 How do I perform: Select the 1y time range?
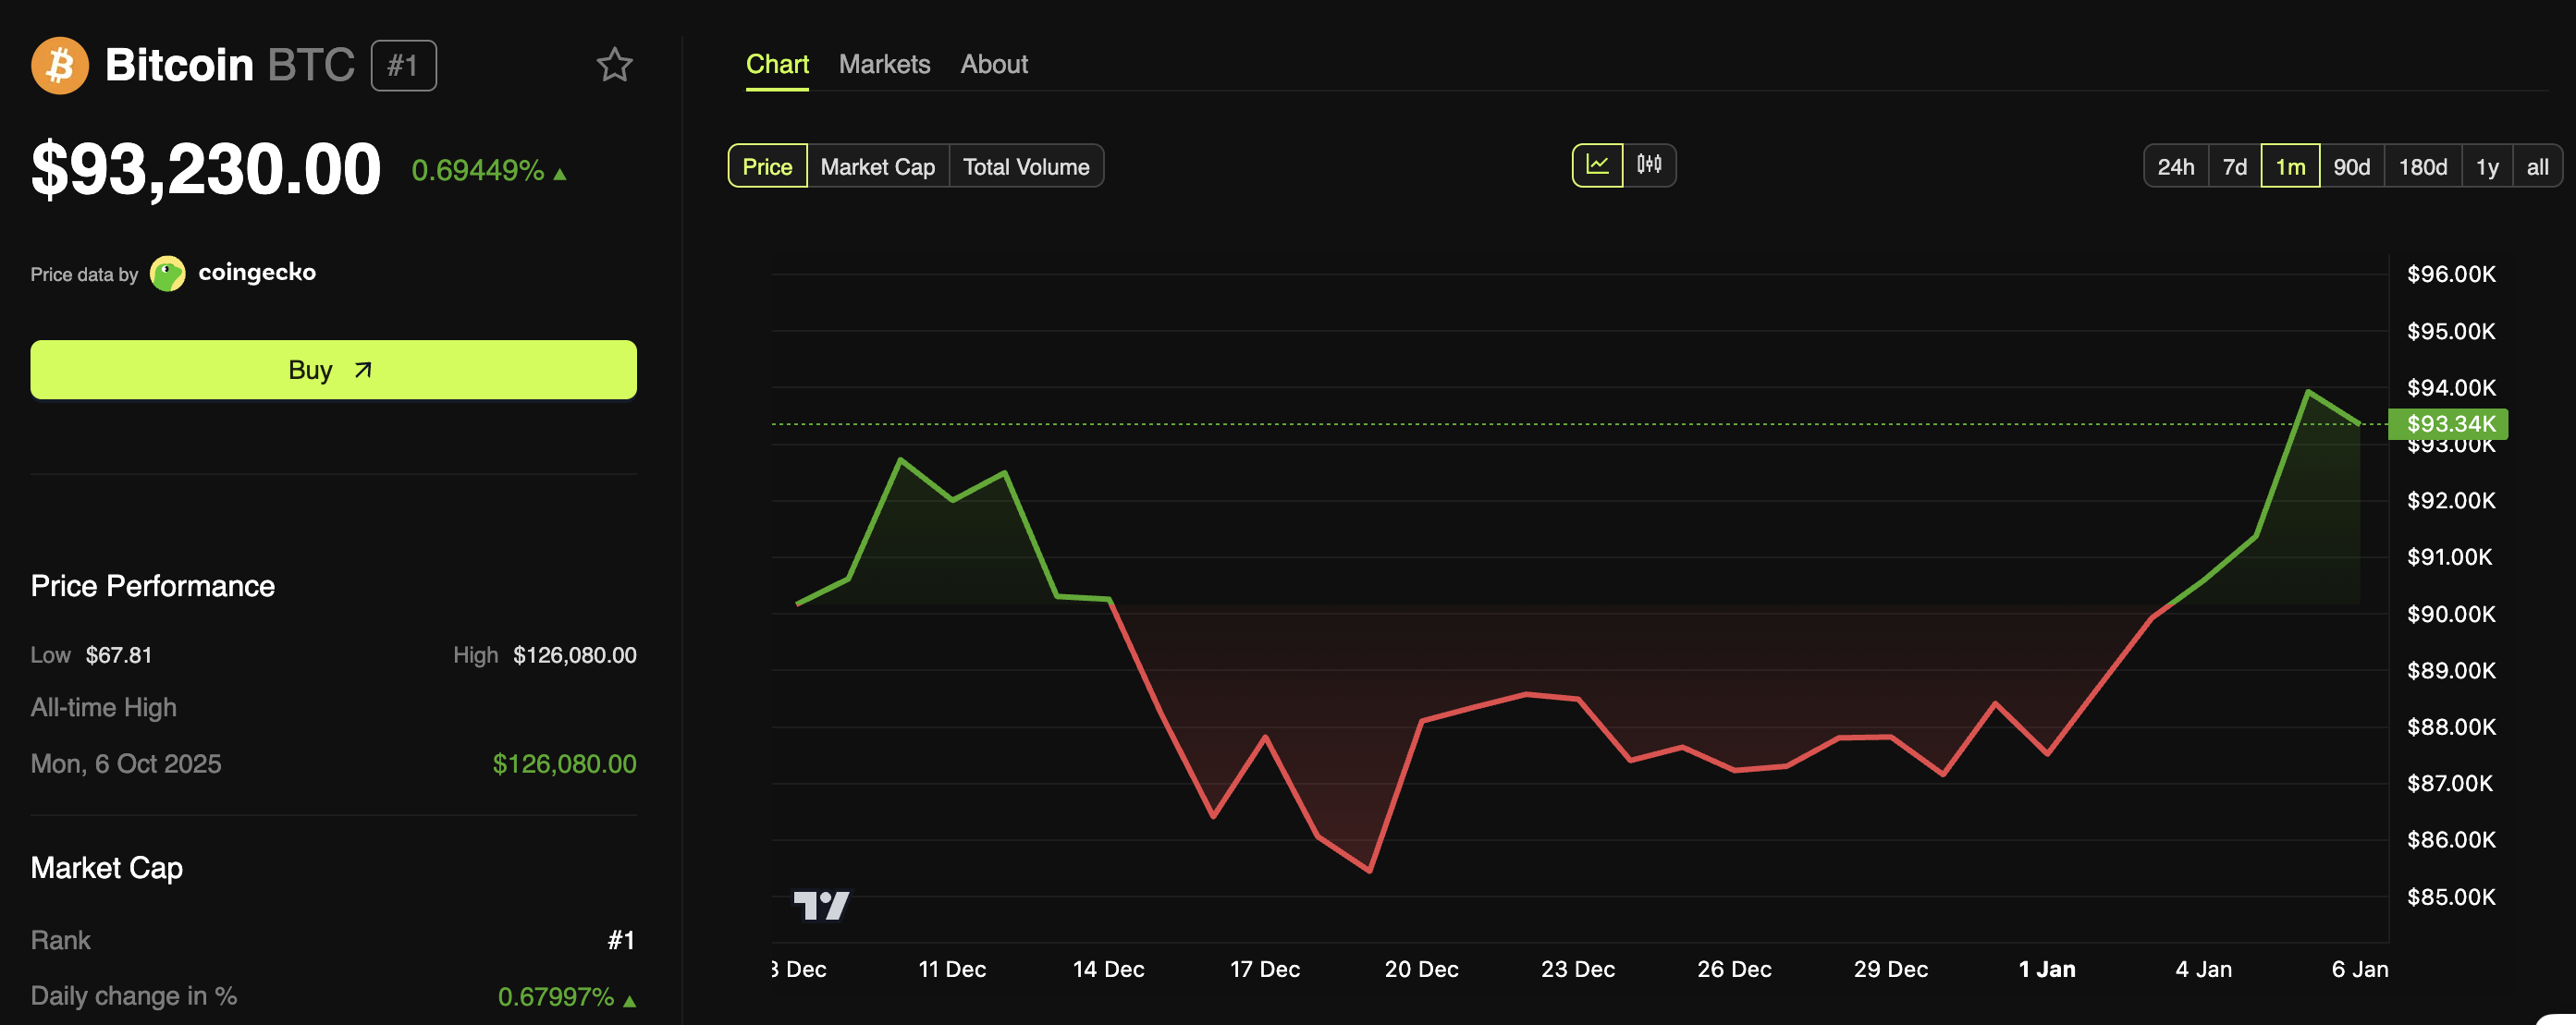coord(2486,167)
